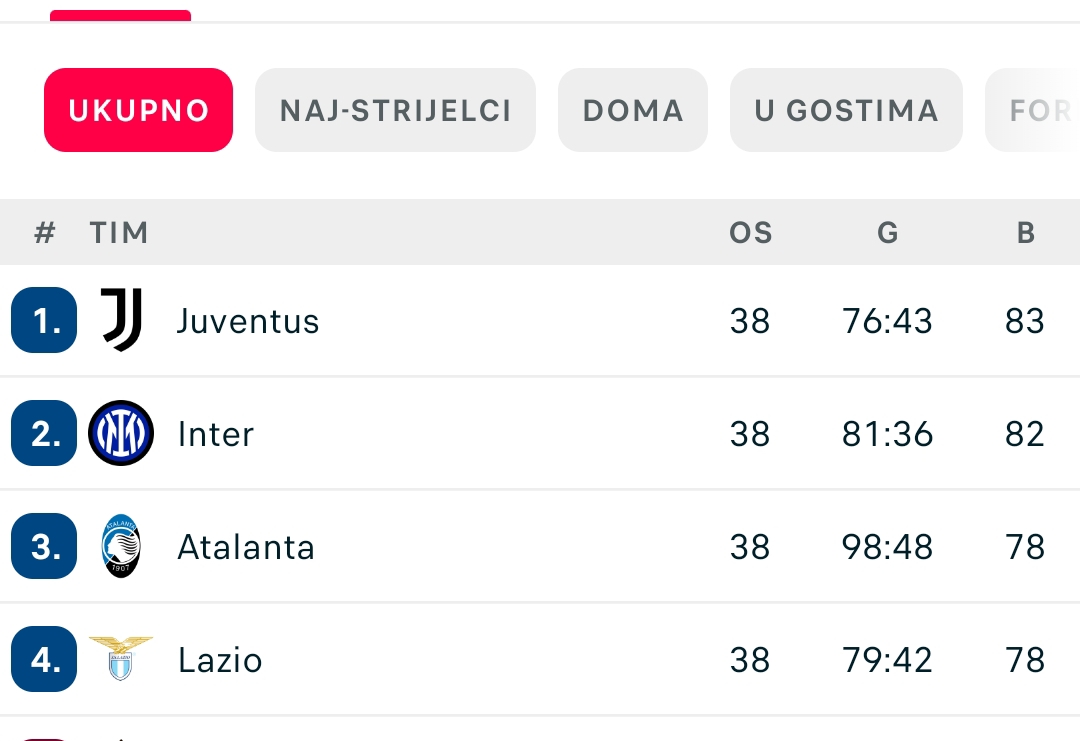Click the OS column header

click(751, 233)
